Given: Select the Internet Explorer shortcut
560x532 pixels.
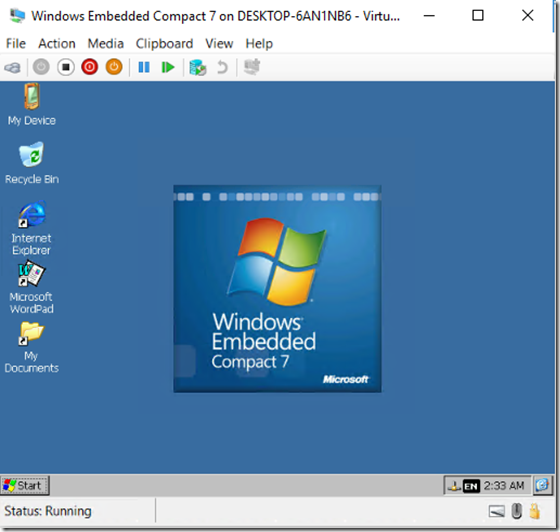Looking at the screenshot, I should (31, 228).
